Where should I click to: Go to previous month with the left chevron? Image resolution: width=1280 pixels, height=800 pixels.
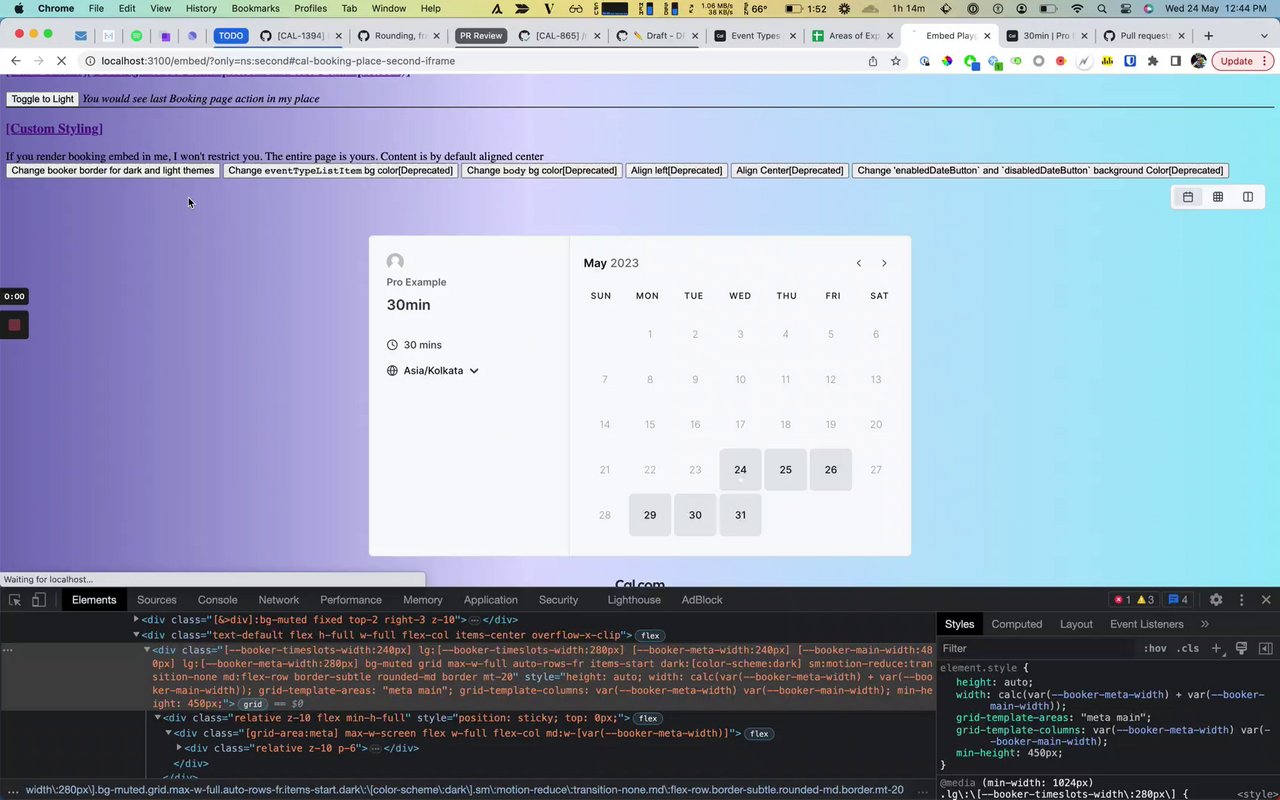858,263
